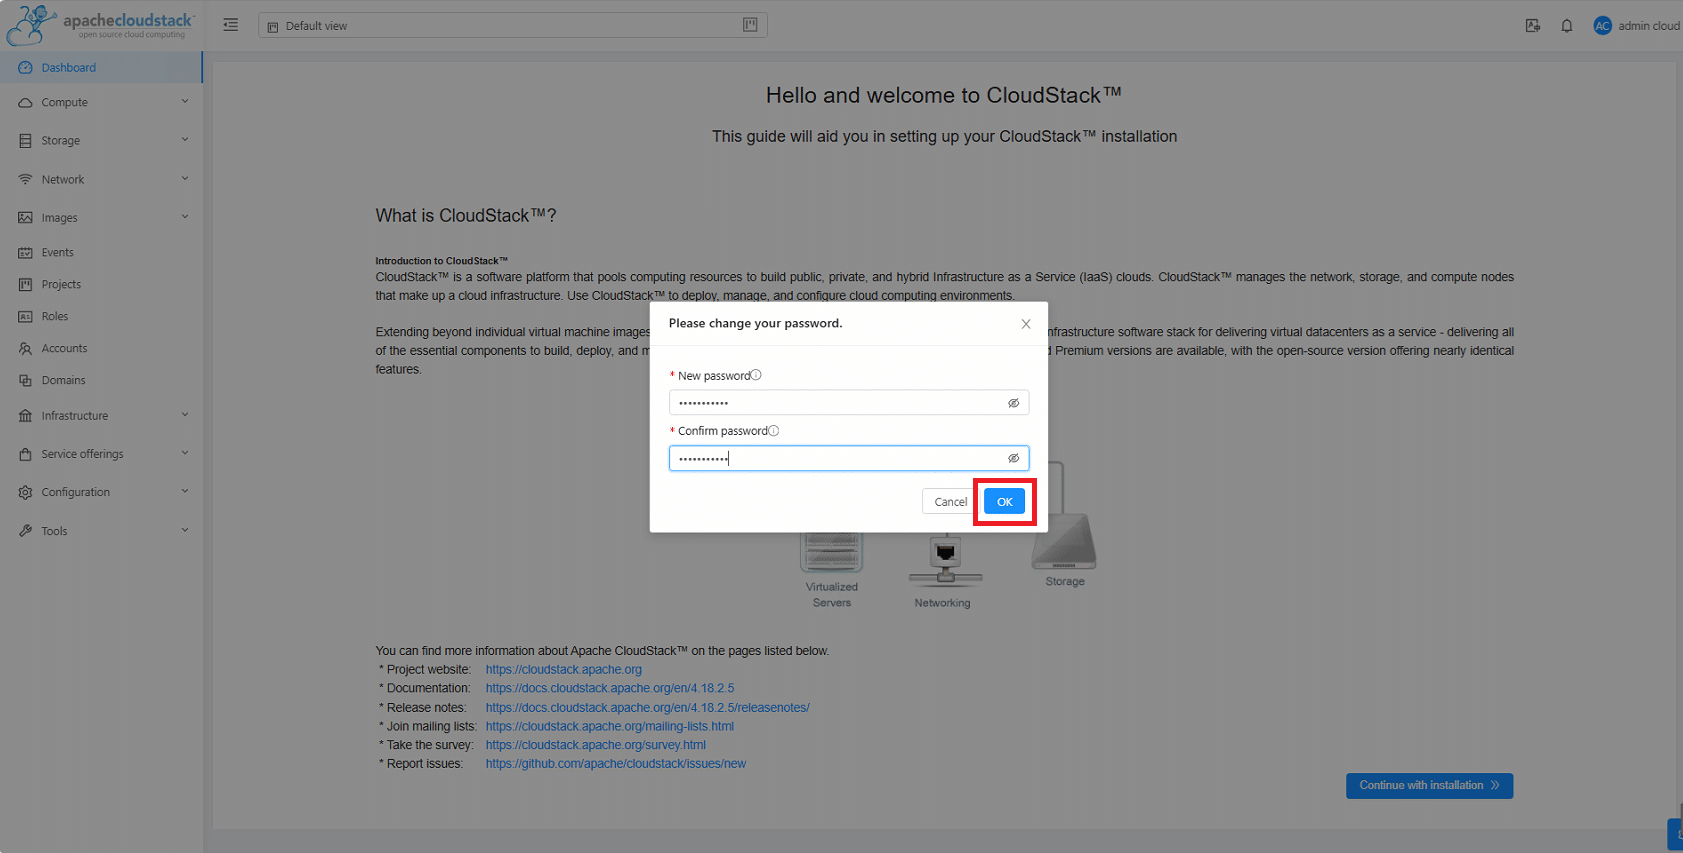Expand the Network menu chevron
The image size is (1683, 853).
185,179
